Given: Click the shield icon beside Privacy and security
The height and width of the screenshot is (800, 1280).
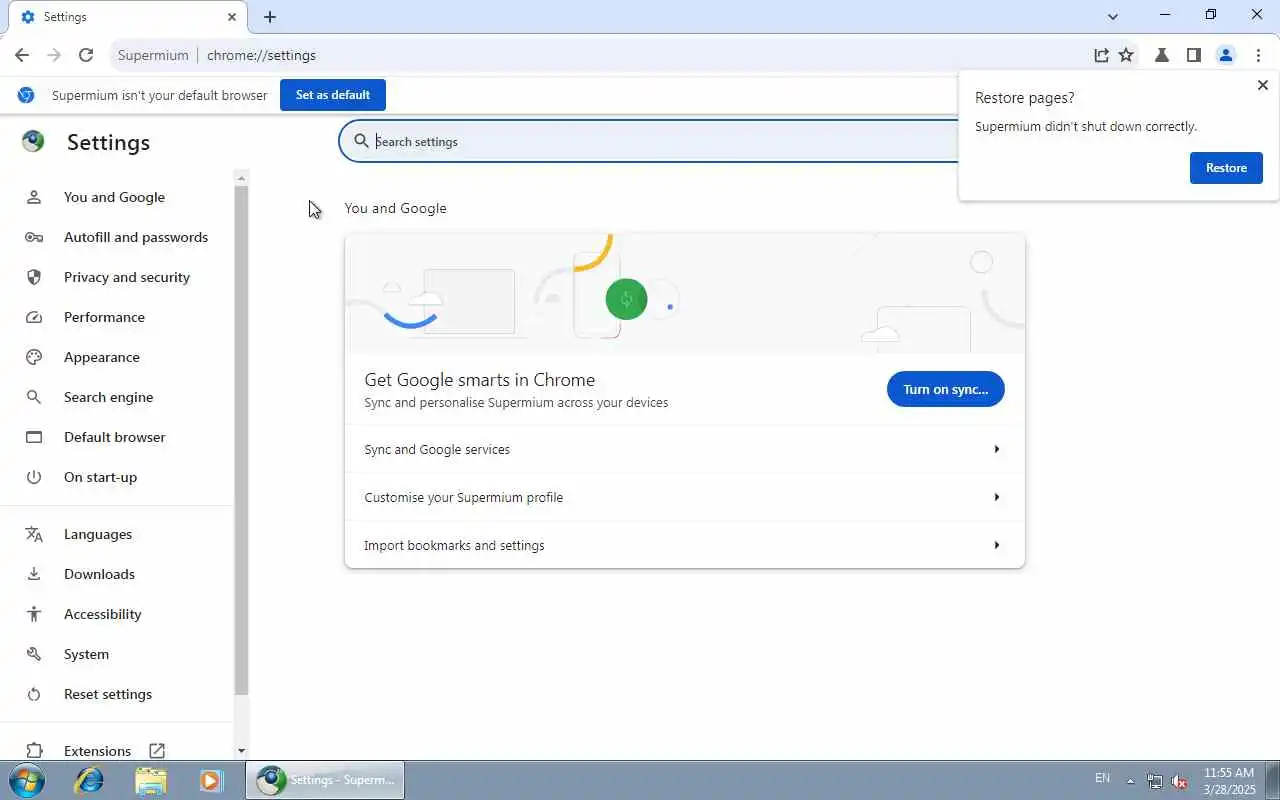Looking at the screenshot, I should (34, 277).
